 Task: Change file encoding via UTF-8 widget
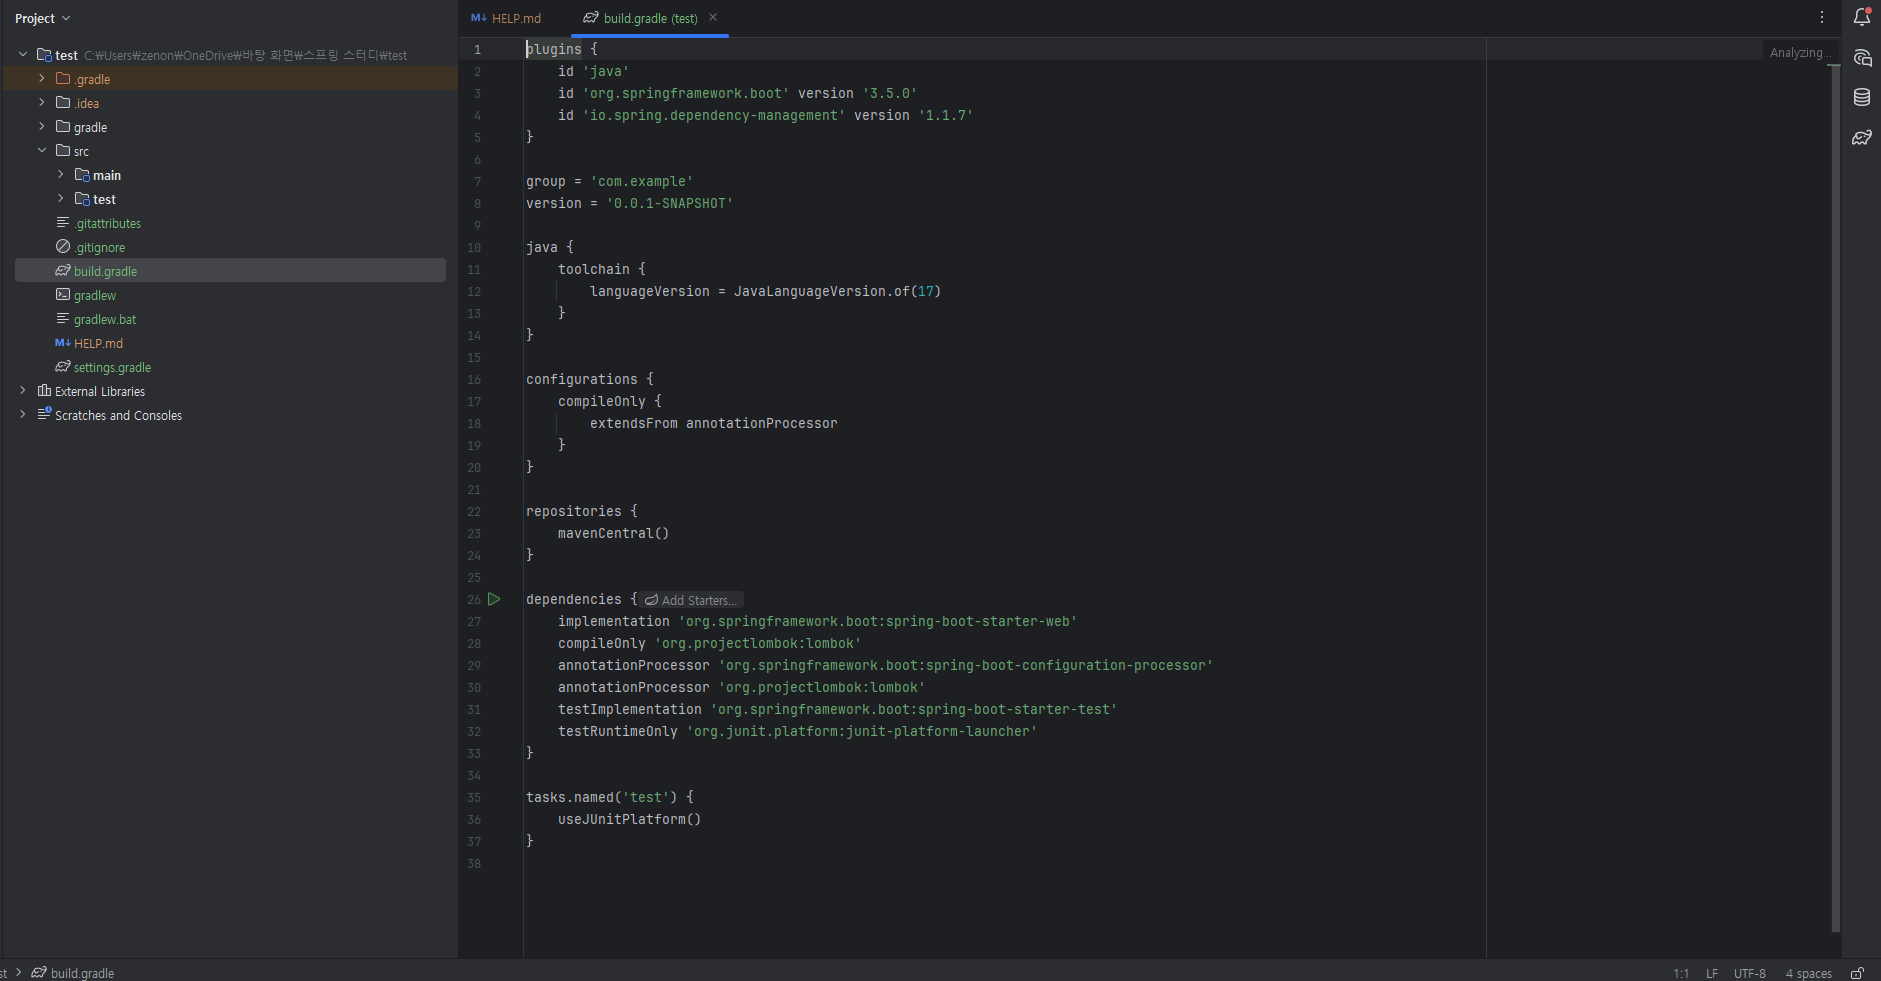point(1750,973)
